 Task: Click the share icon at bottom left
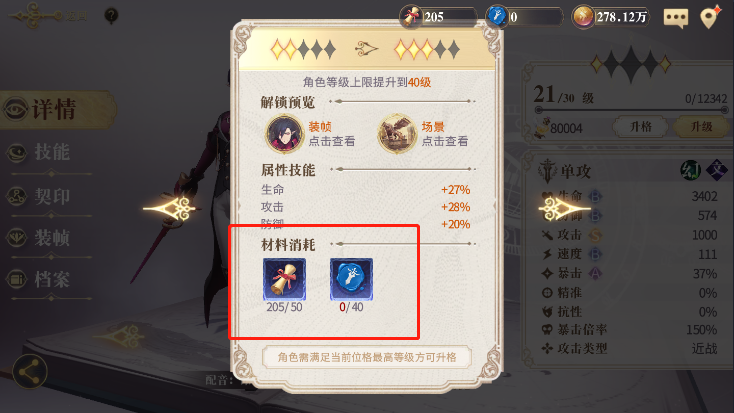29,372
